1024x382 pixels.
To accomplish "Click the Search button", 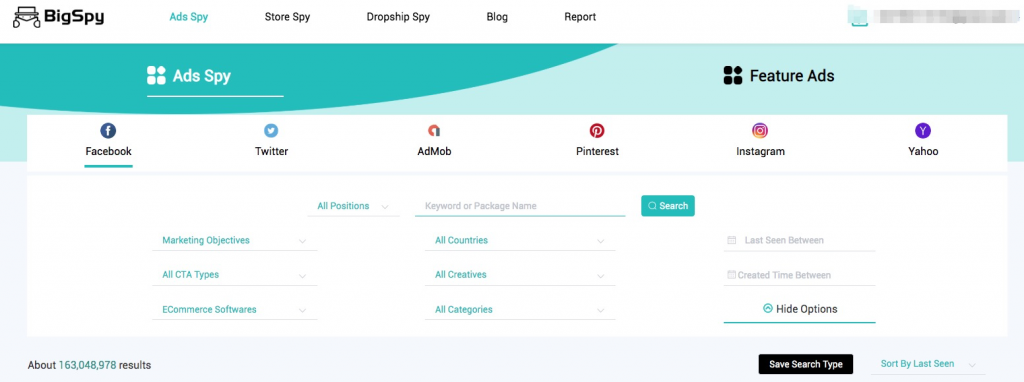I will [x=667, y=206].
